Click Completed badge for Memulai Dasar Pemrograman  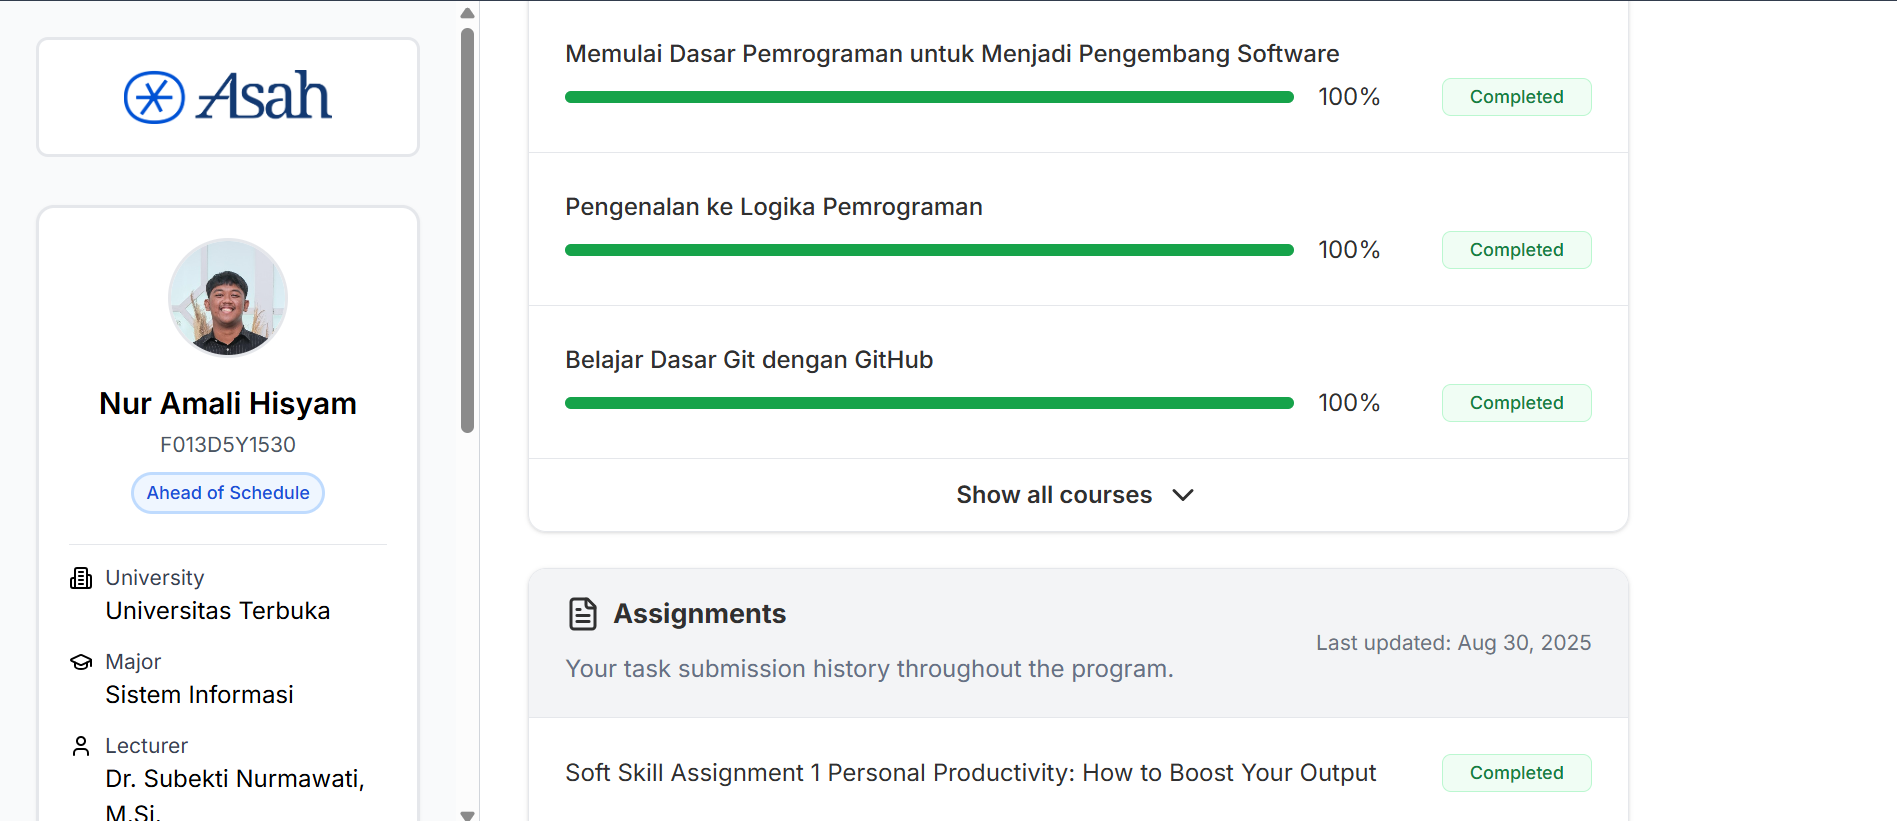pyautogui.click(x=1516, y=97)
